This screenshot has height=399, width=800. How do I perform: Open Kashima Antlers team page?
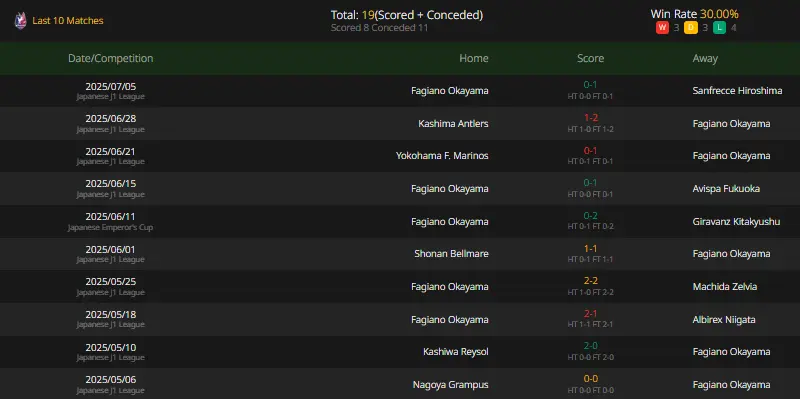tap(453, 123)
